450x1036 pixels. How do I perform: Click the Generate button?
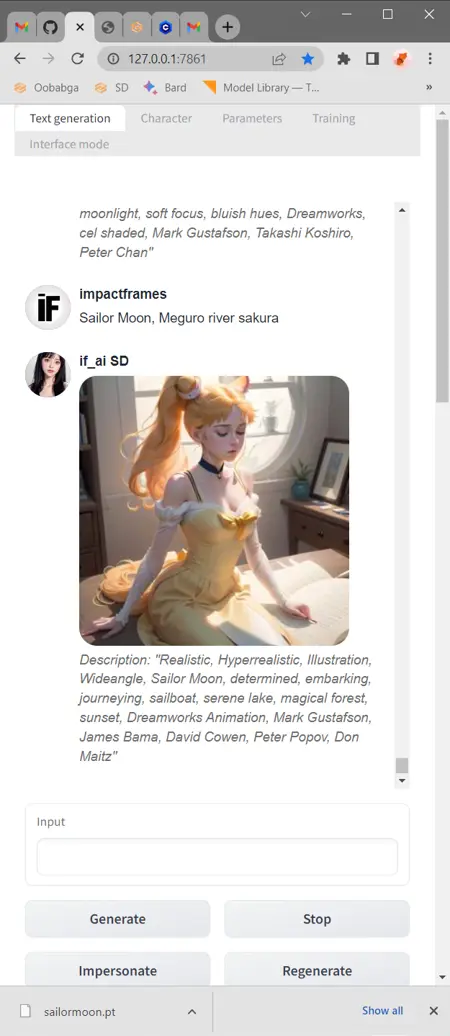point(118,919)
